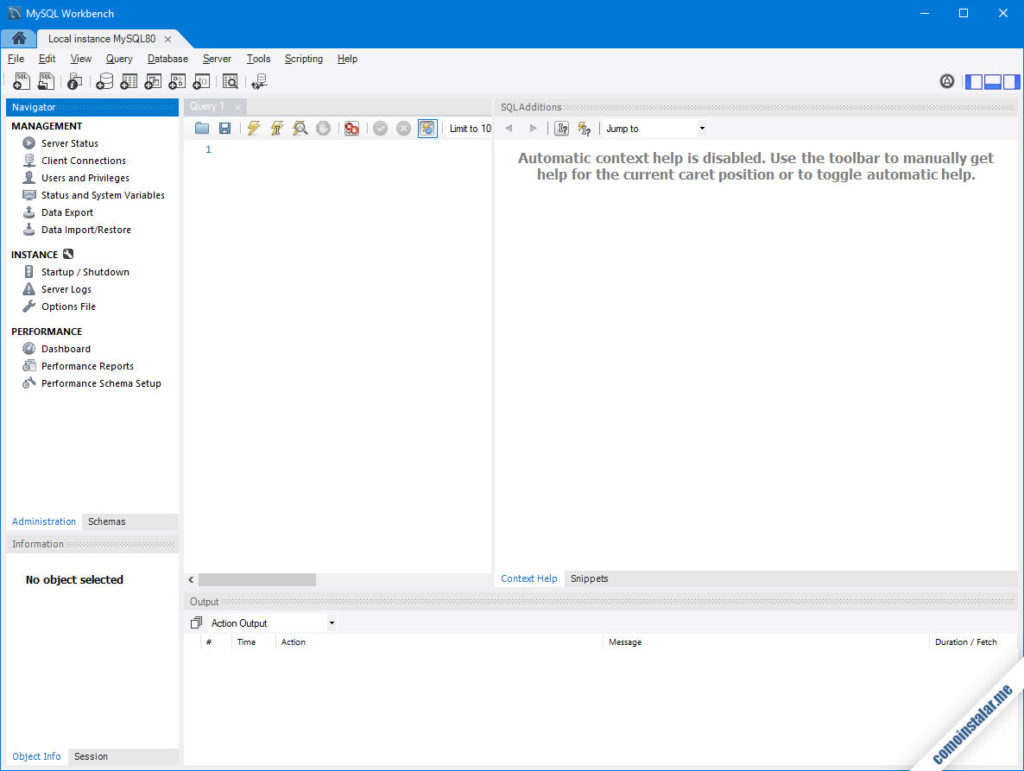Open the Limit to 10 rows dropdown
The image size is (1024, 771).
click(470, 128)
